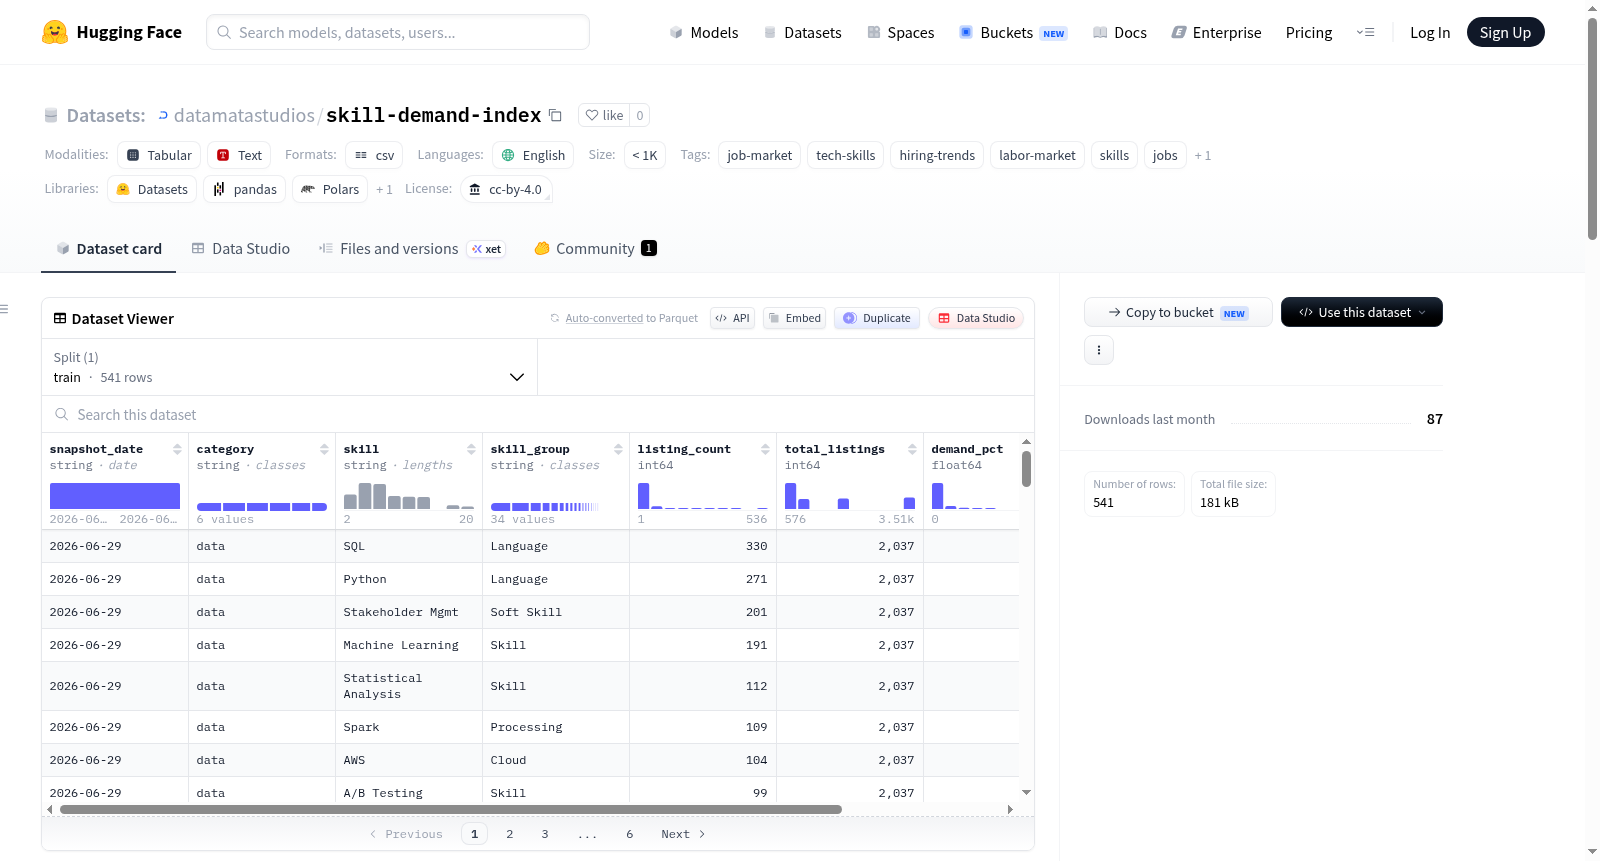
Task: Click the left sidebar hamburger icon
Action: pos(5,309)
